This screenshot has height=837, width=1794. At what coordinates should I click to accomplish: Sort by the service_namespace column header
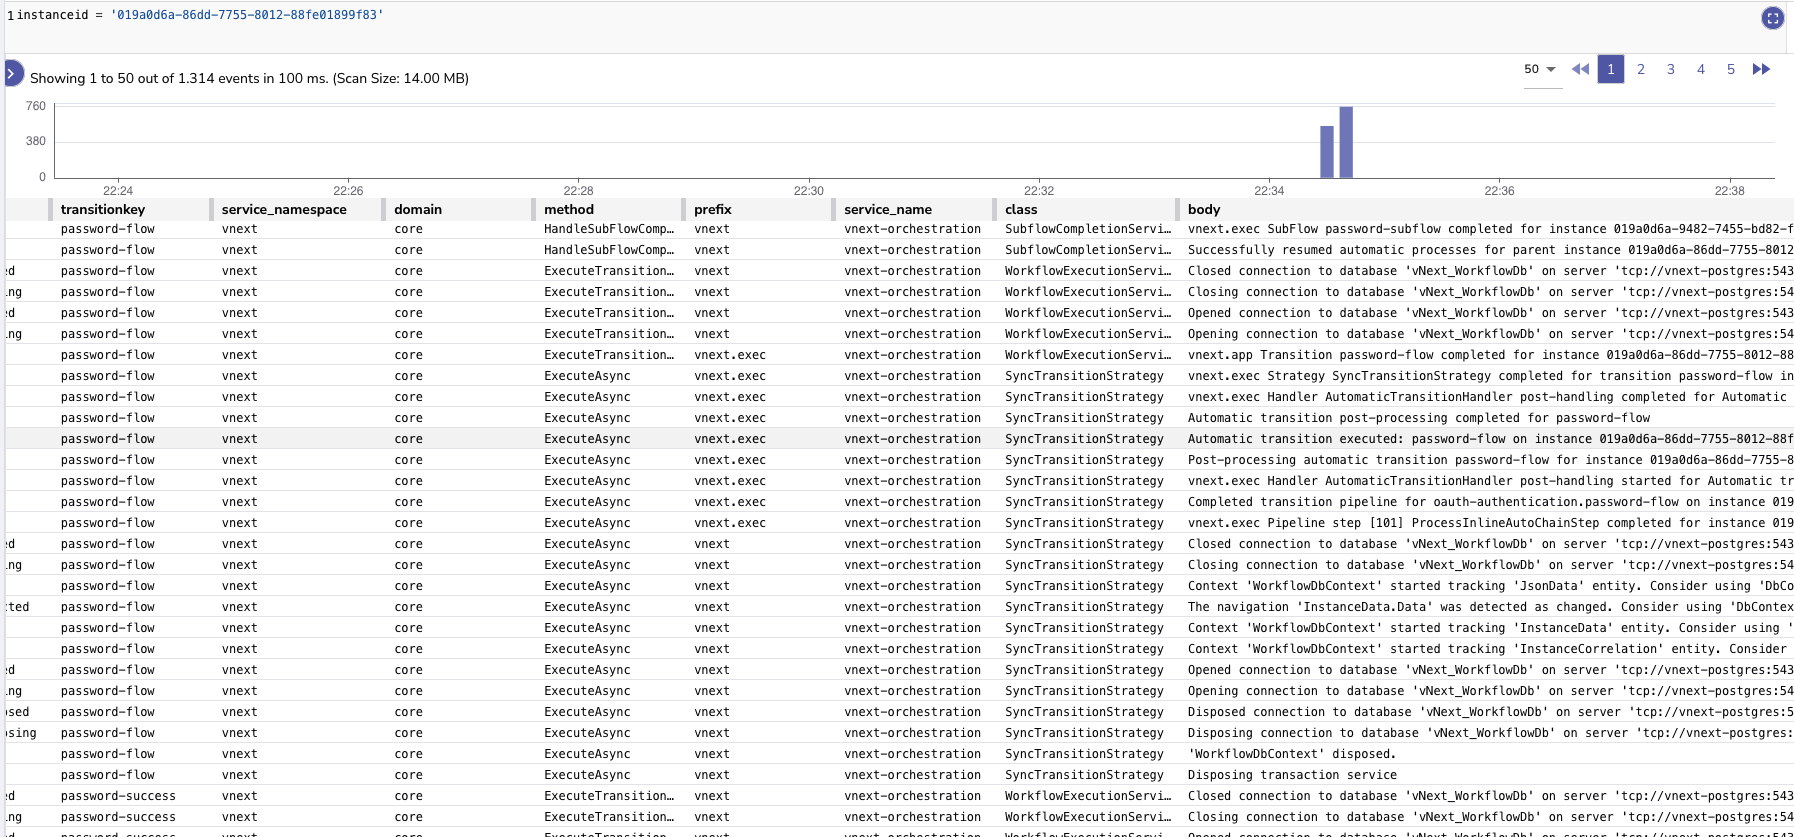[284, 209]
